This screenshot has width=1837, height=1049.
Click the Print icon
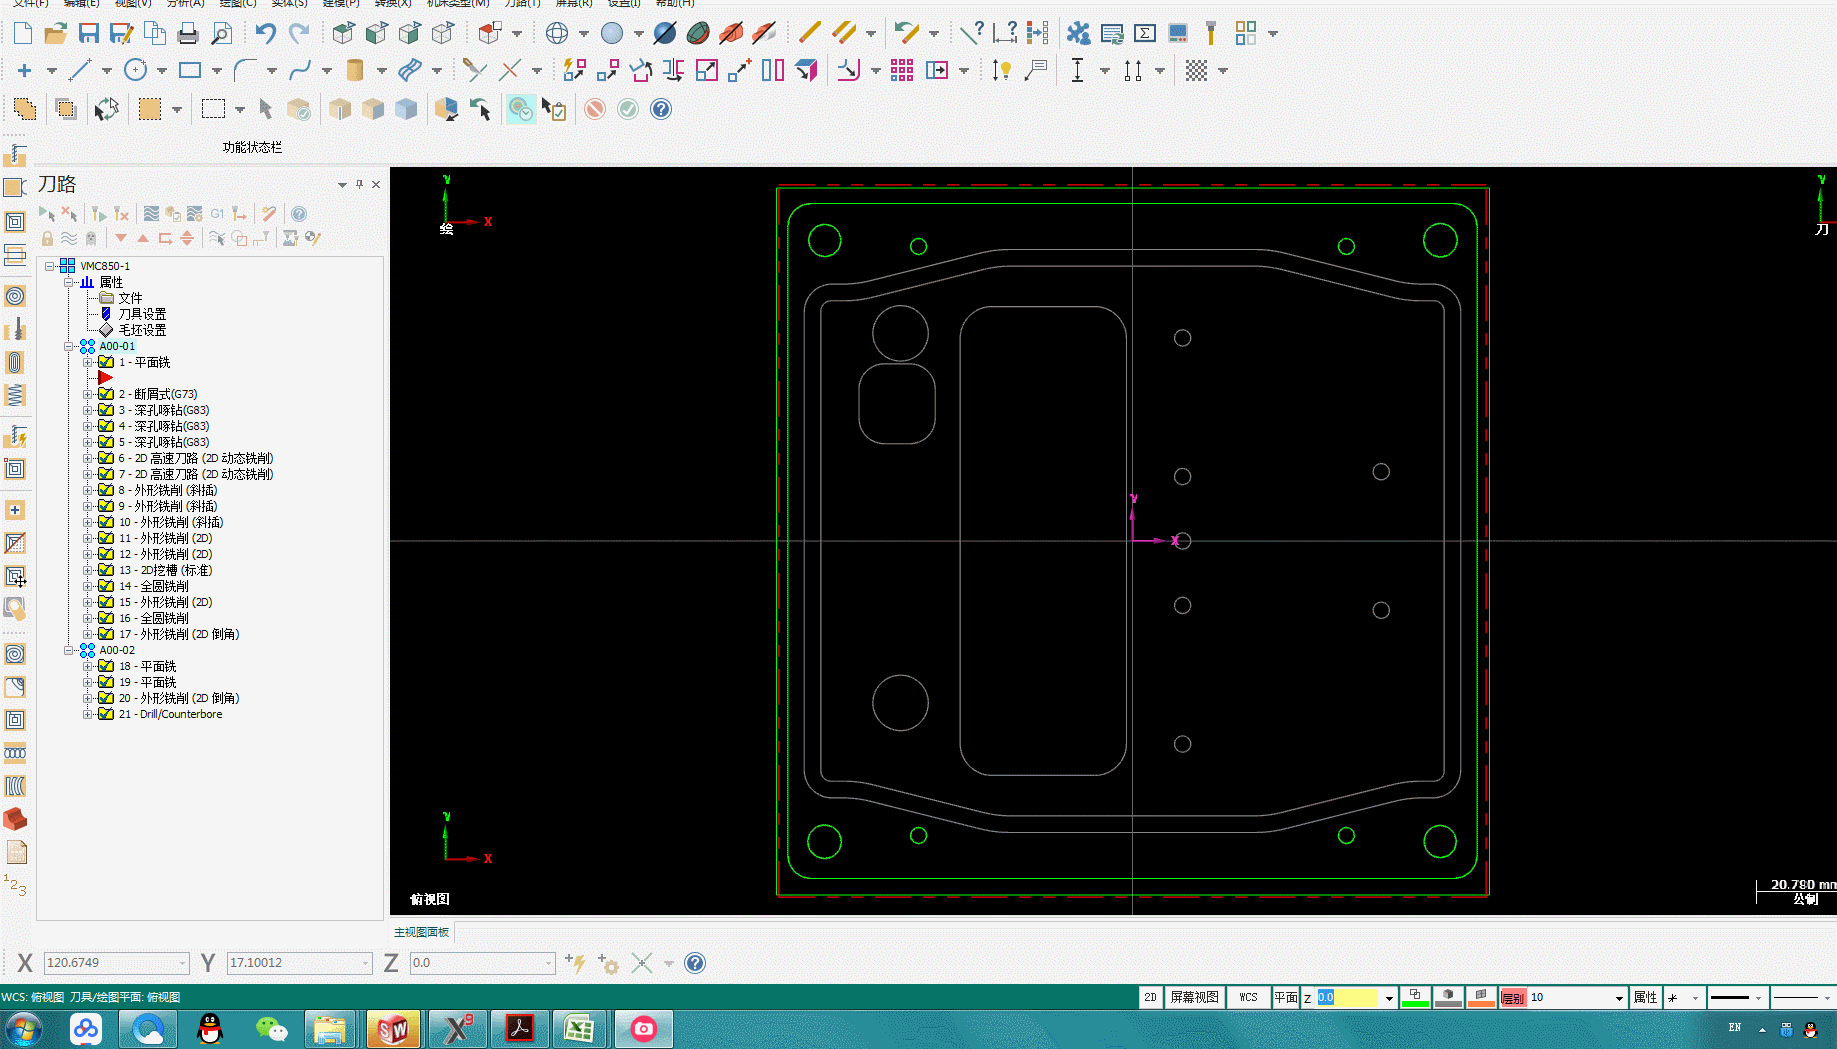click(188, 33)
